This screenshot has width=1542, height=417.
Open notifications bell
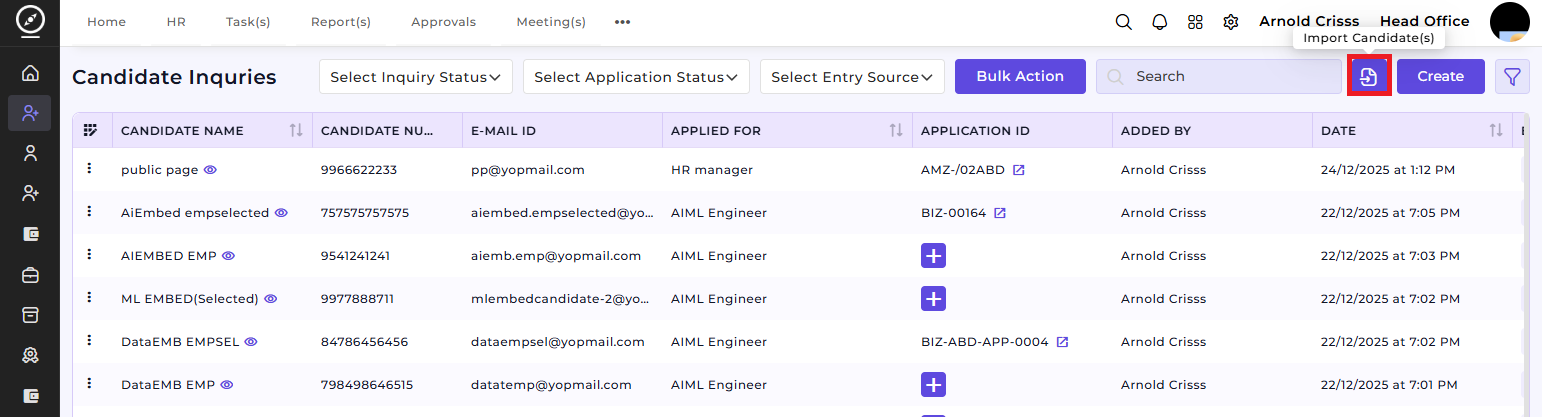point(1160,22)
